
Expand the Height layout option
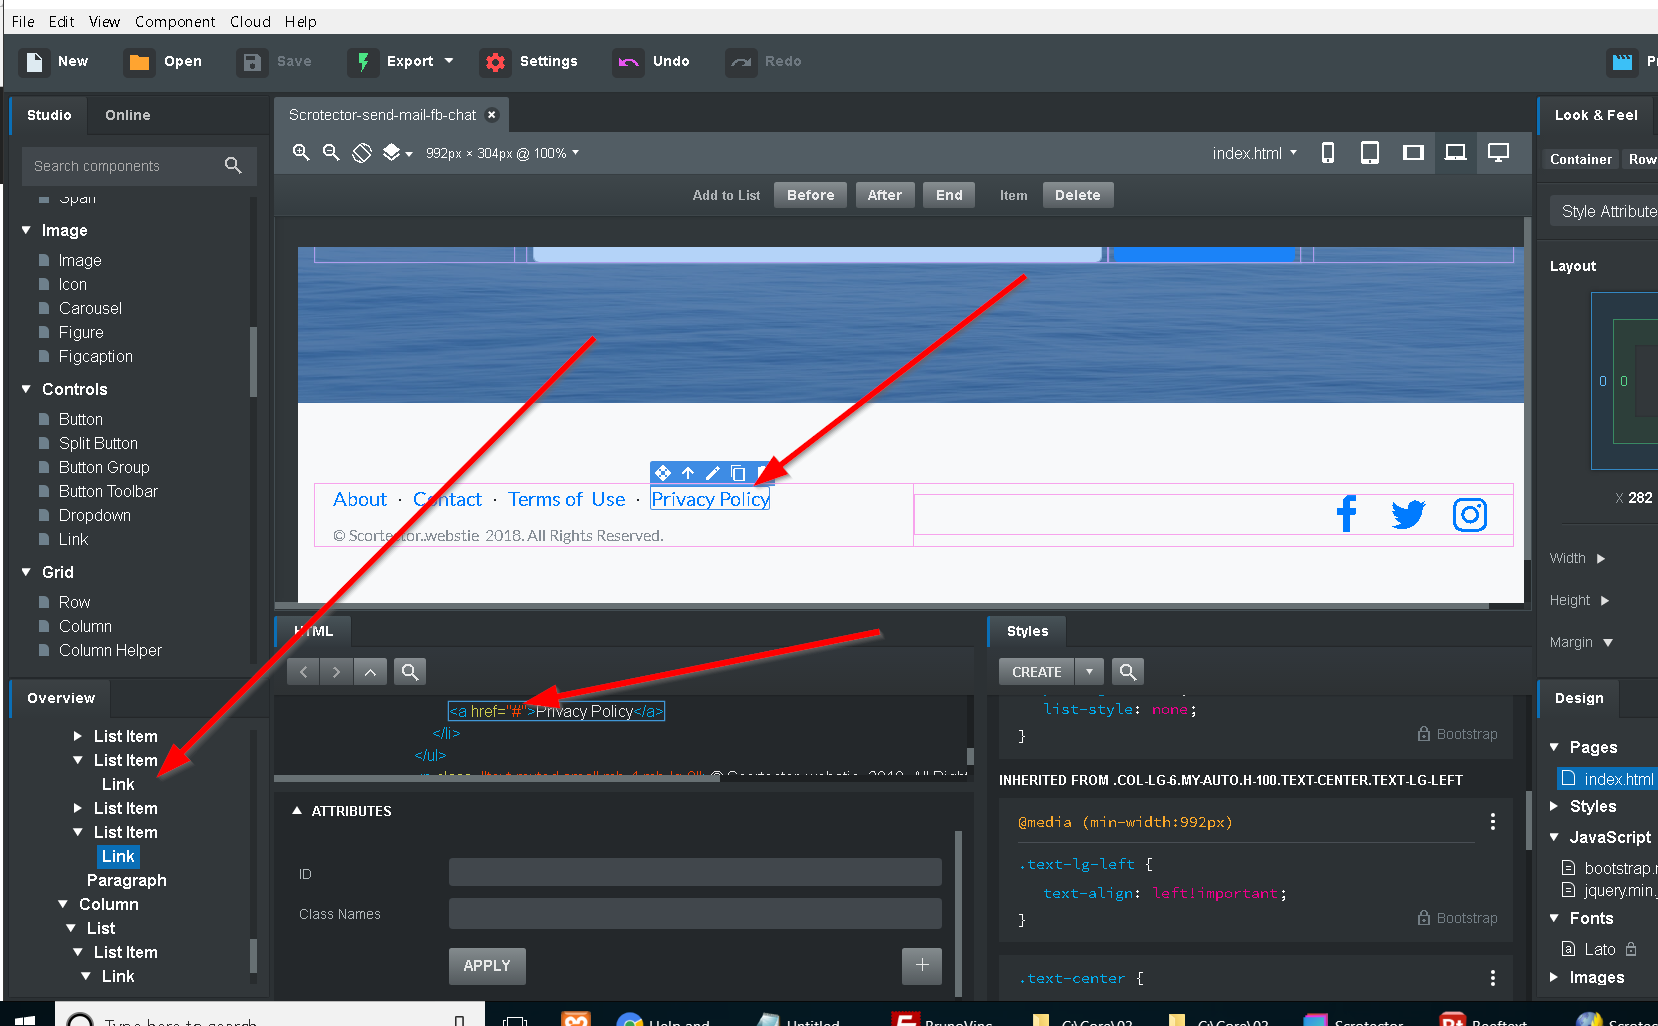click(x=1605, y=600)
